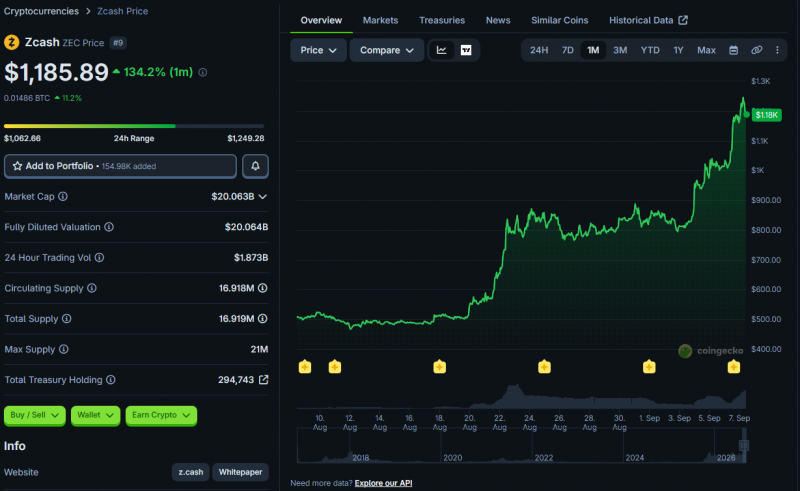Select the 3M time range
Image resolution: width=800 pixels, height=491 pixels.
coord(620,50)
